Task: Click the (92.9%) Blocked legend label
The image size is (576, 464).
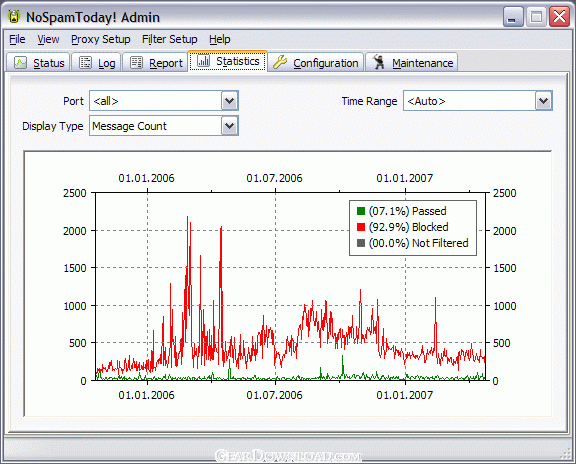Action: [408, 227]
